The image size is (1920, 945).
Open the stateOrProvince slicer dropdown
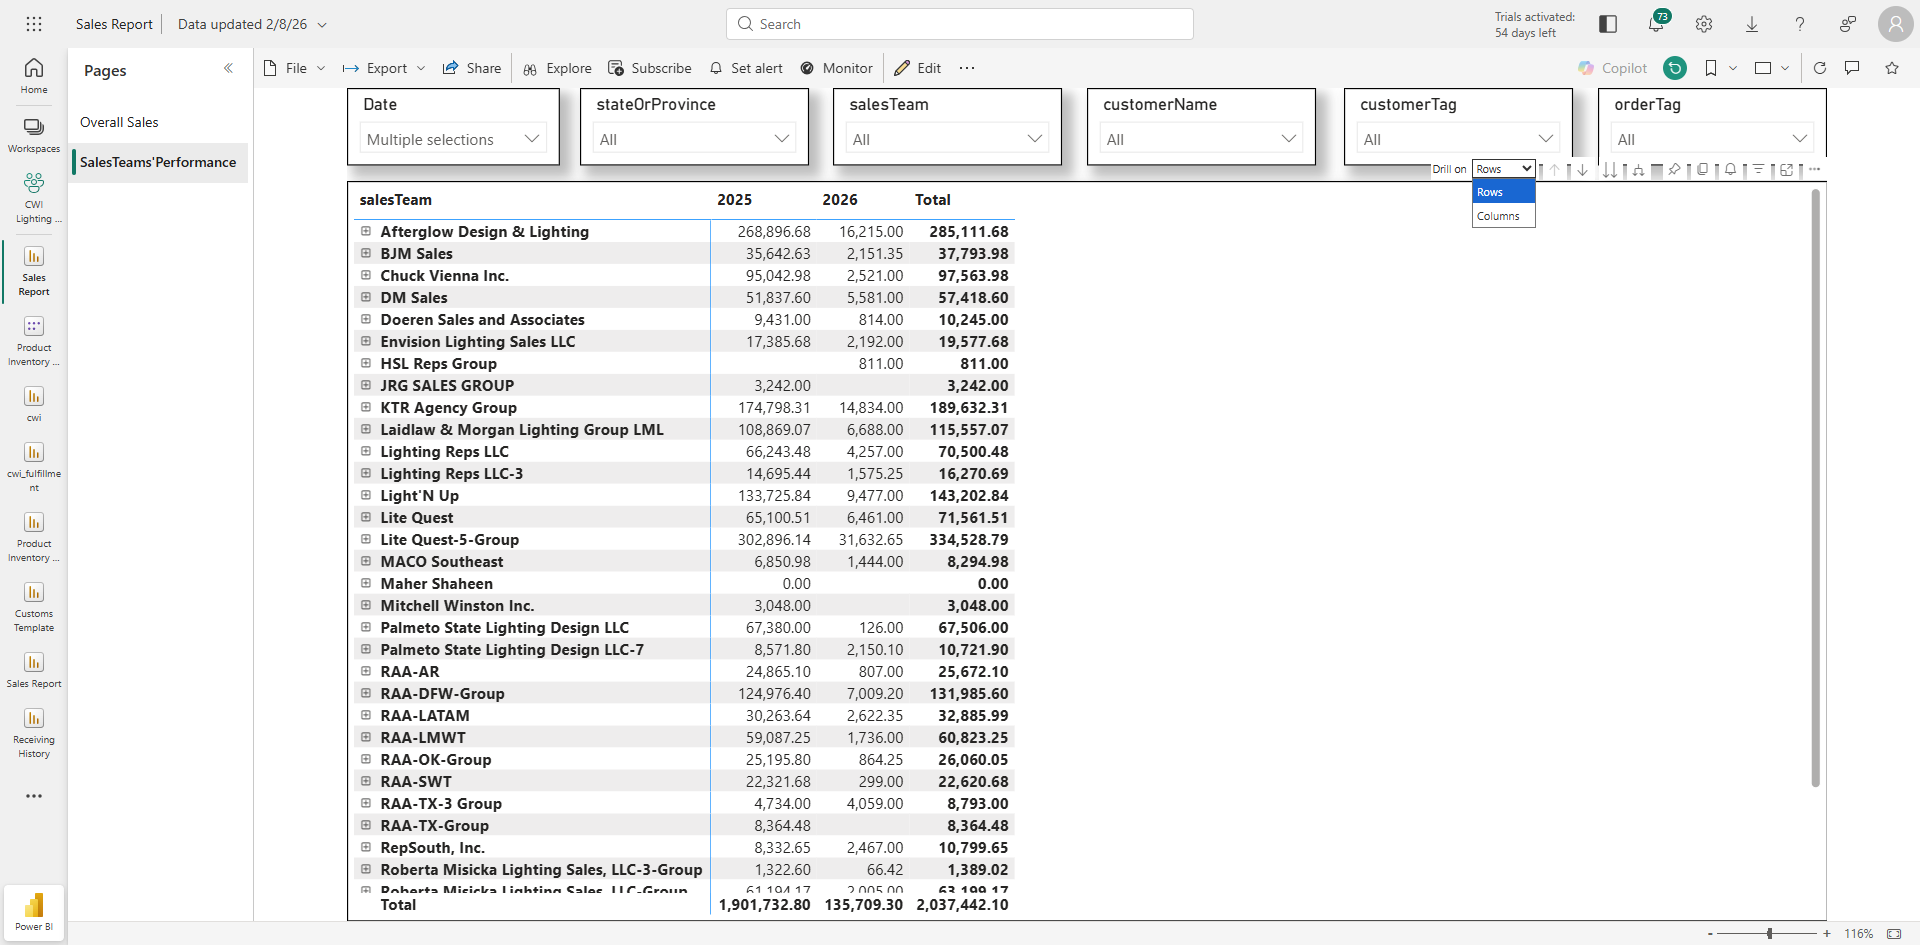(x=694, y=139)
